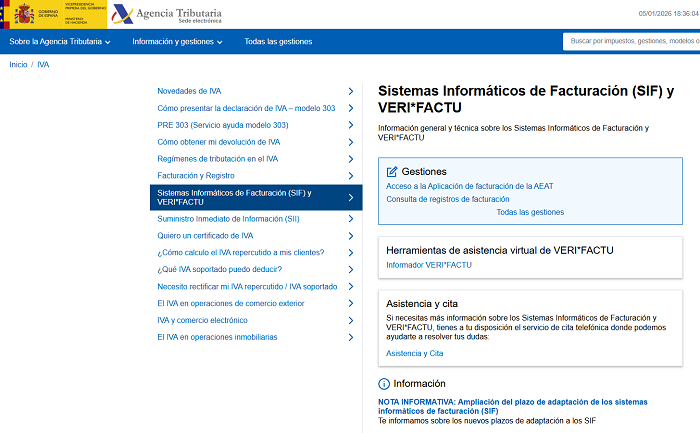
Task: Open Cómo obtener mi devolución de IVA
Action: (x=219, y=142)
